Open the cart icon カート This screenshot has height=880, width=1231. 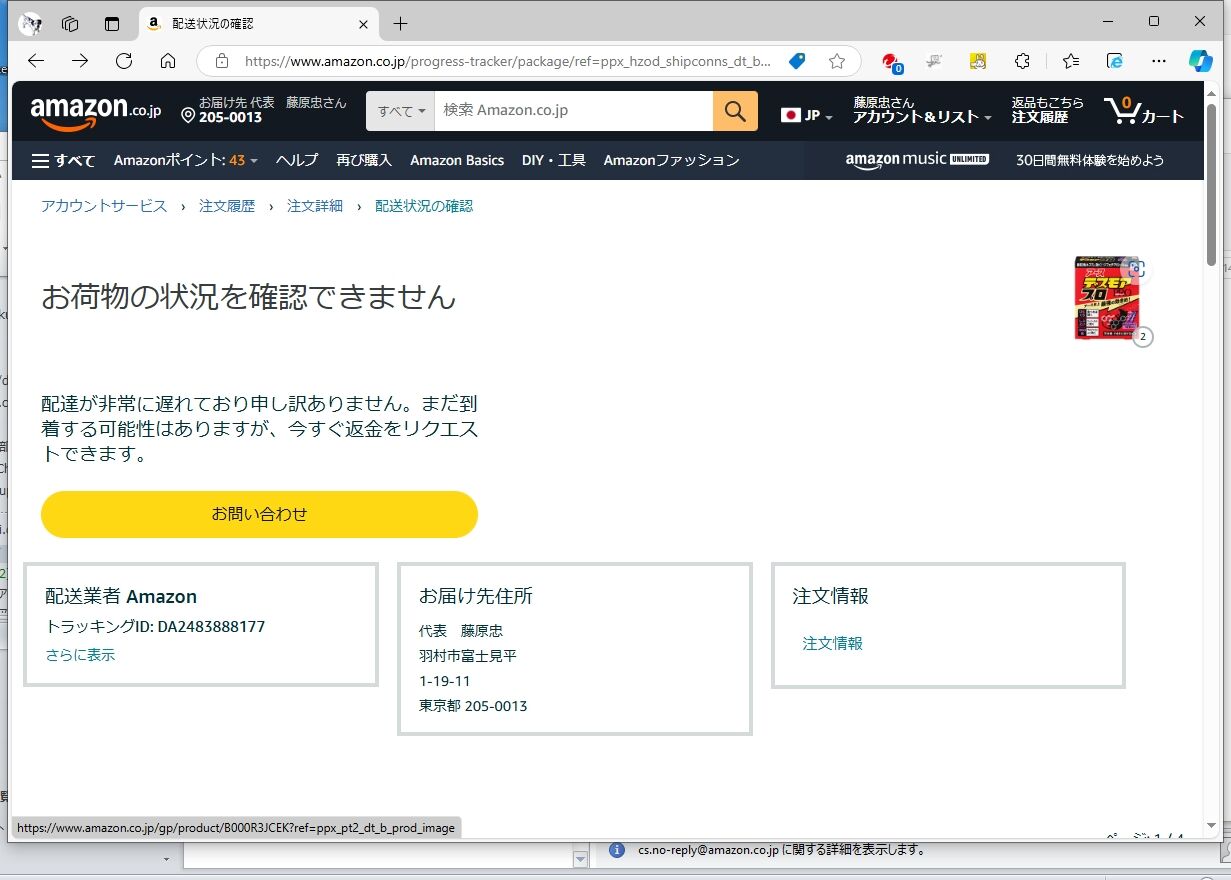(x=1144, y=111)
